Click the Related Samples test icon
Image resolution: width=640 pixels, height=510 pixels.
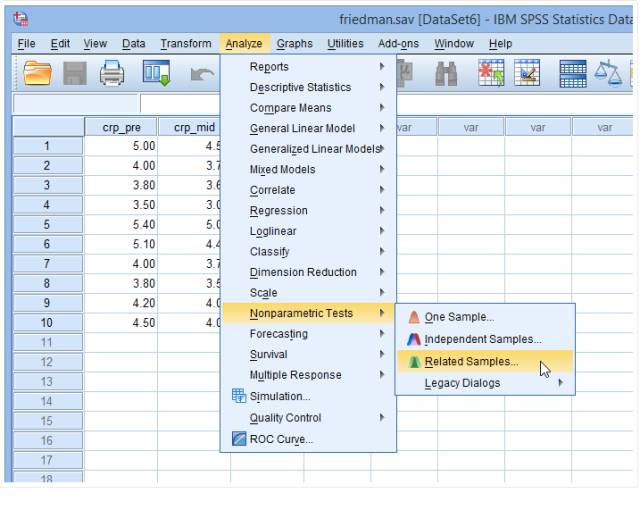(x=414, y=361)
